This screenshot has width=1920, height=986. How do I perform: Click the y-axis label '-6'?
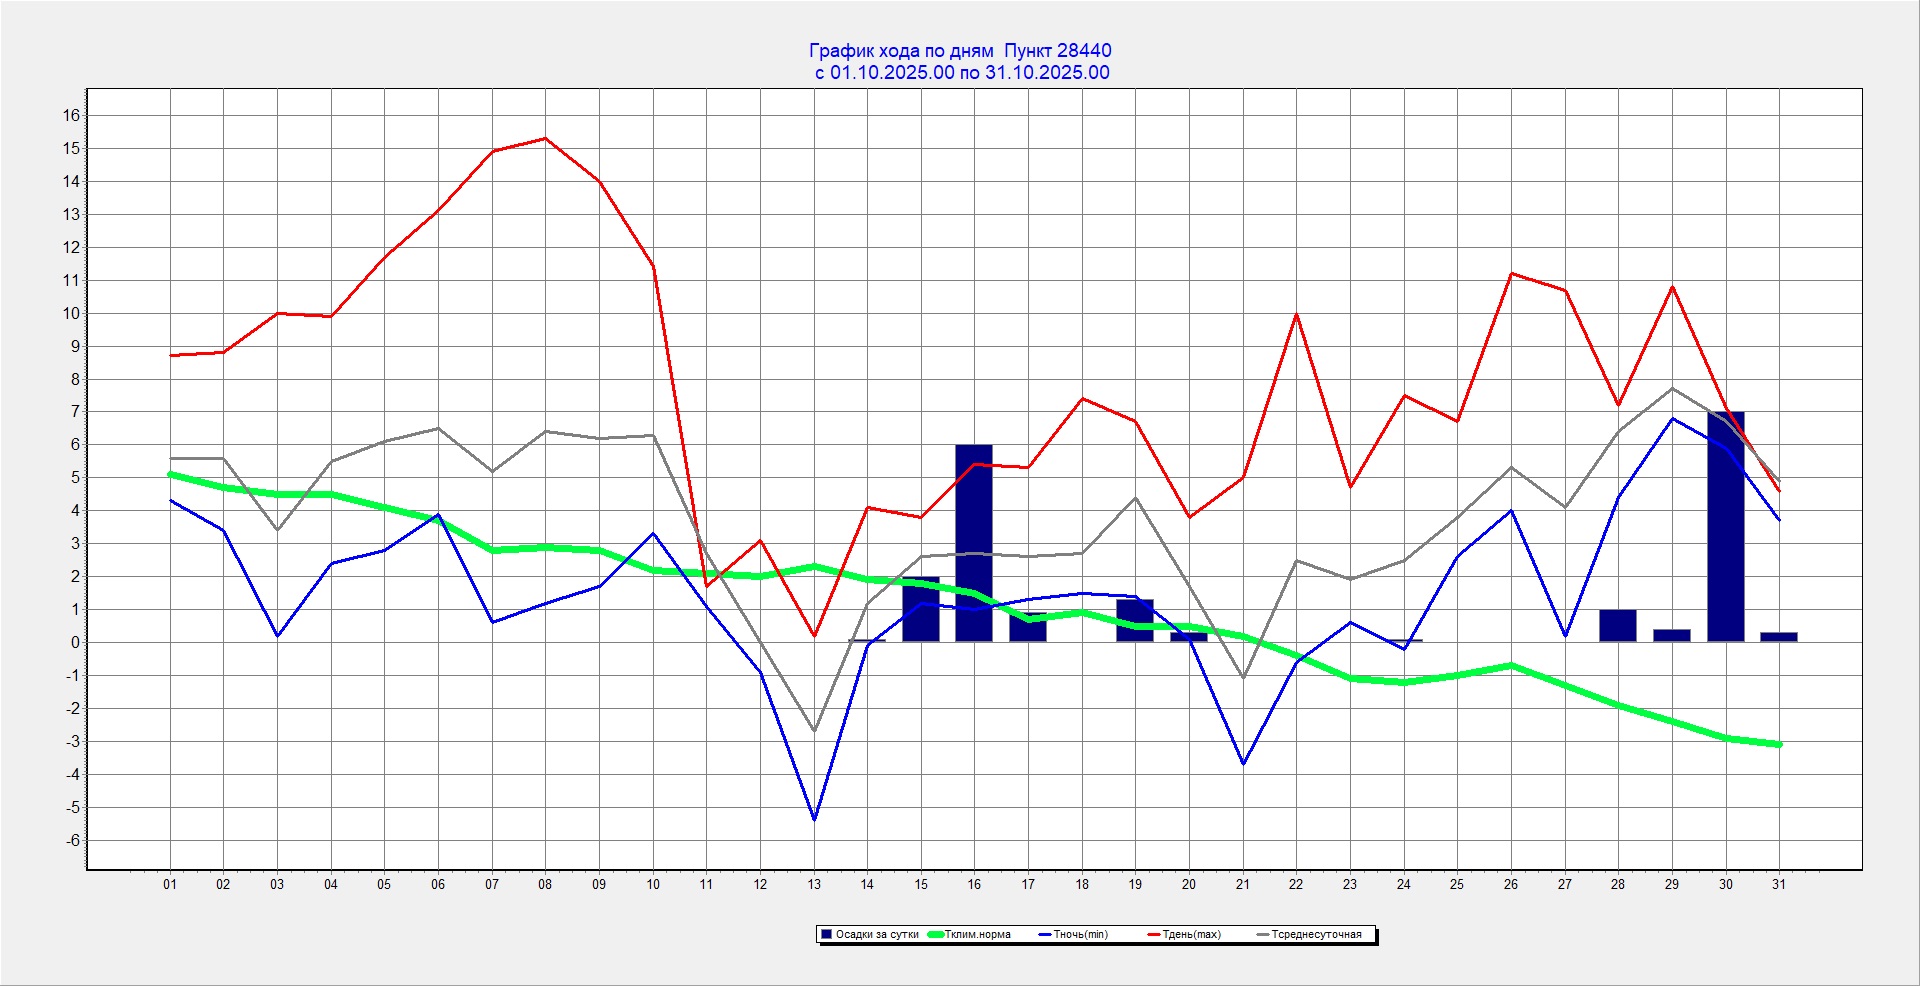click(71, 840)
